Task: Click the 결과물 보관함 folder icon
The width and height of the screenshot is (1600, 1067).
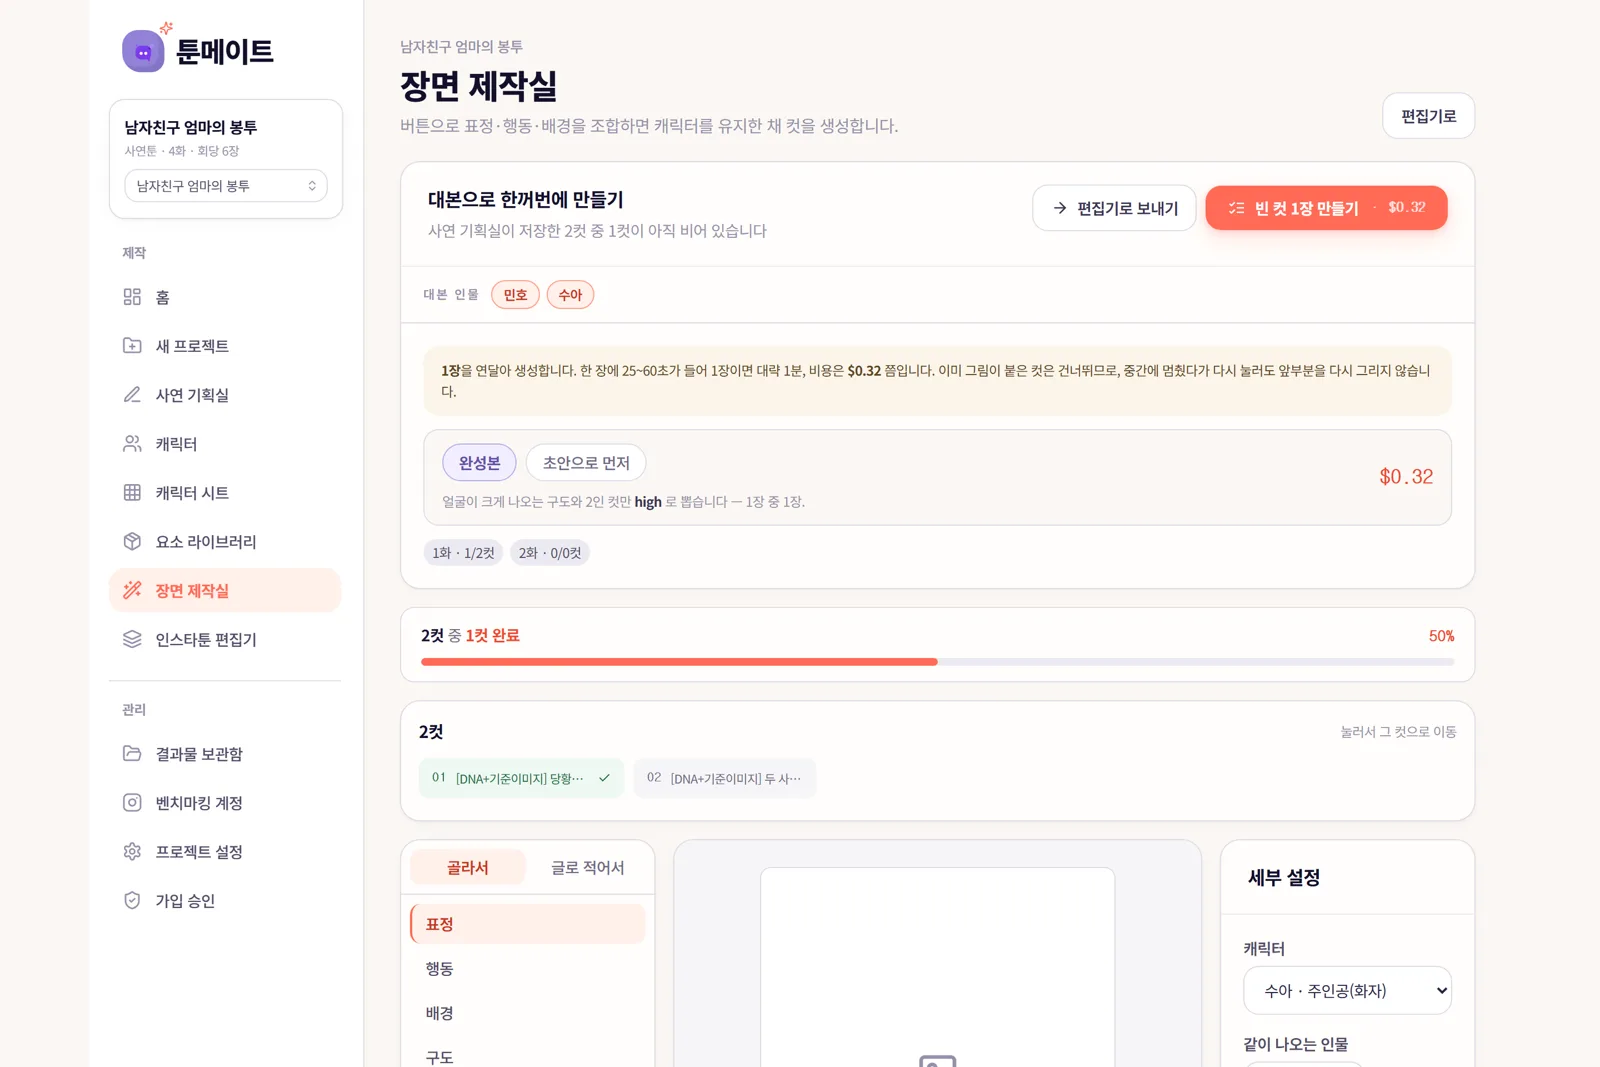Action: click(x=132, y=754)
